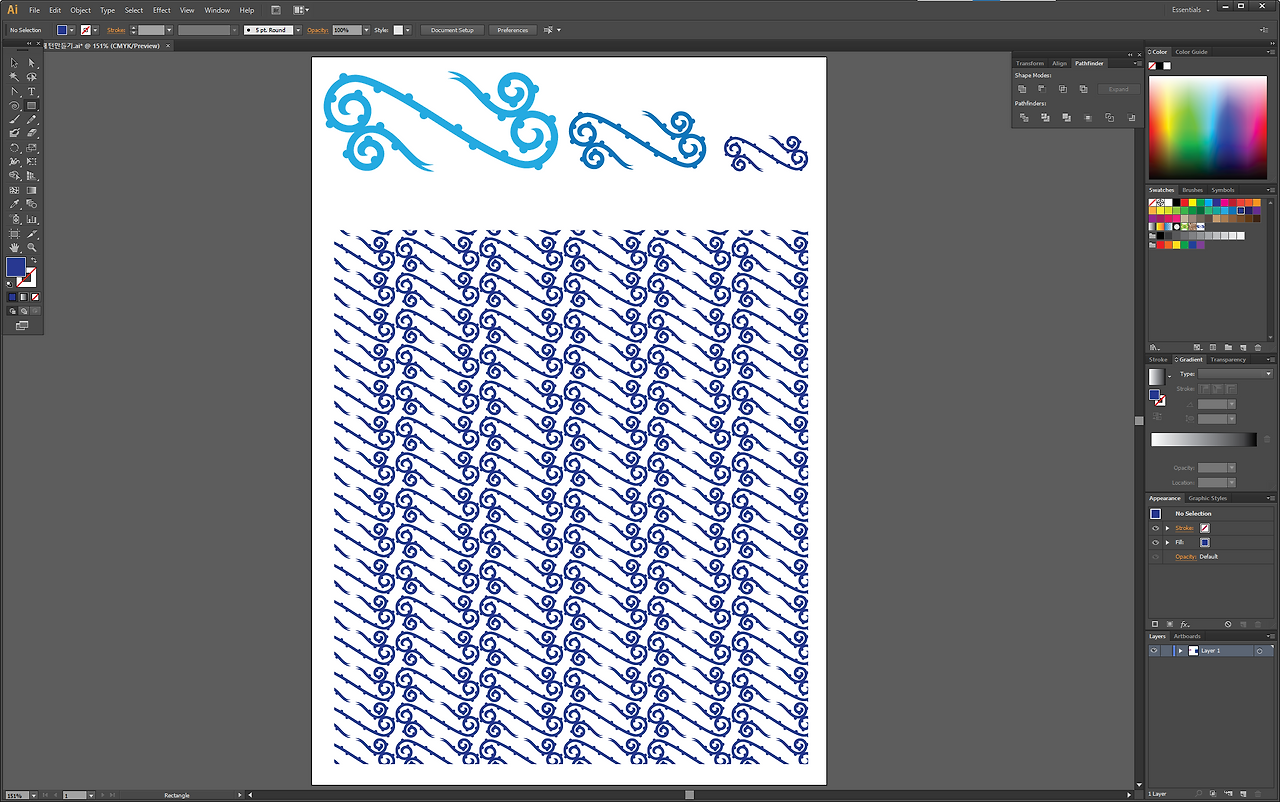Select the Spiral tool

pyautogui.click(x=14, y=105)
